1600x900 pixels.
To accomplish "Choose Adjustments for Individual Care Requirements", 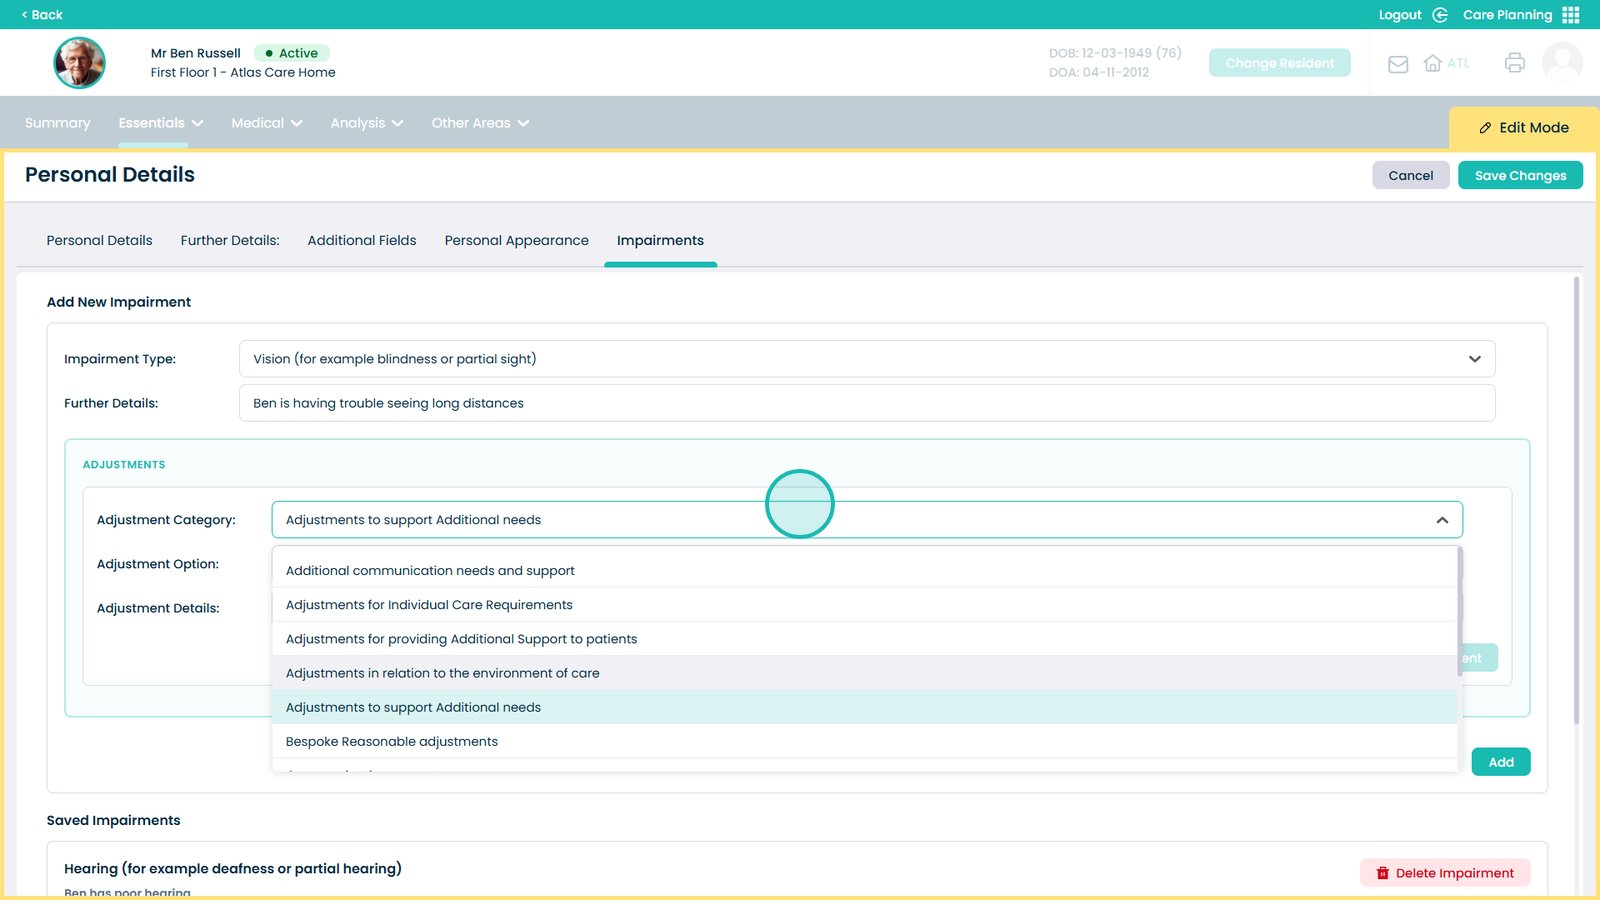I will coord(429,605).
